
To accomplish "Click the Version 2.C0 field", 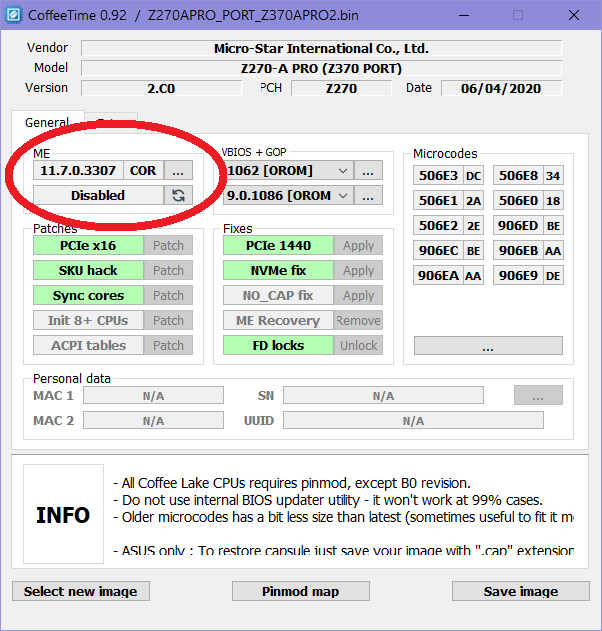I will pos(161,88).
